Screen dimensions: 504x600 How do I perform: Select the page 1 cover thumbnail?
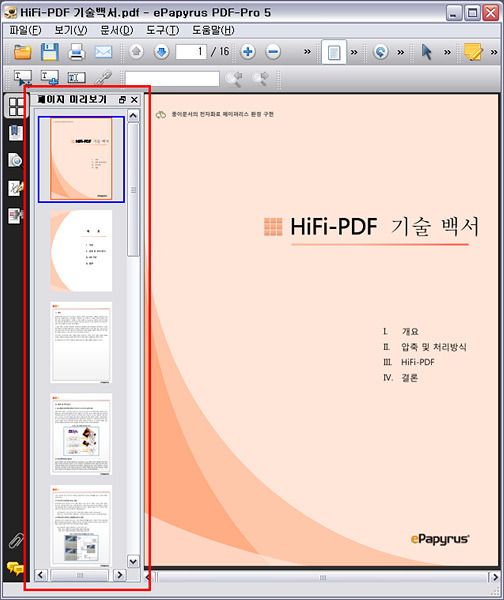(x=81, y=159)
